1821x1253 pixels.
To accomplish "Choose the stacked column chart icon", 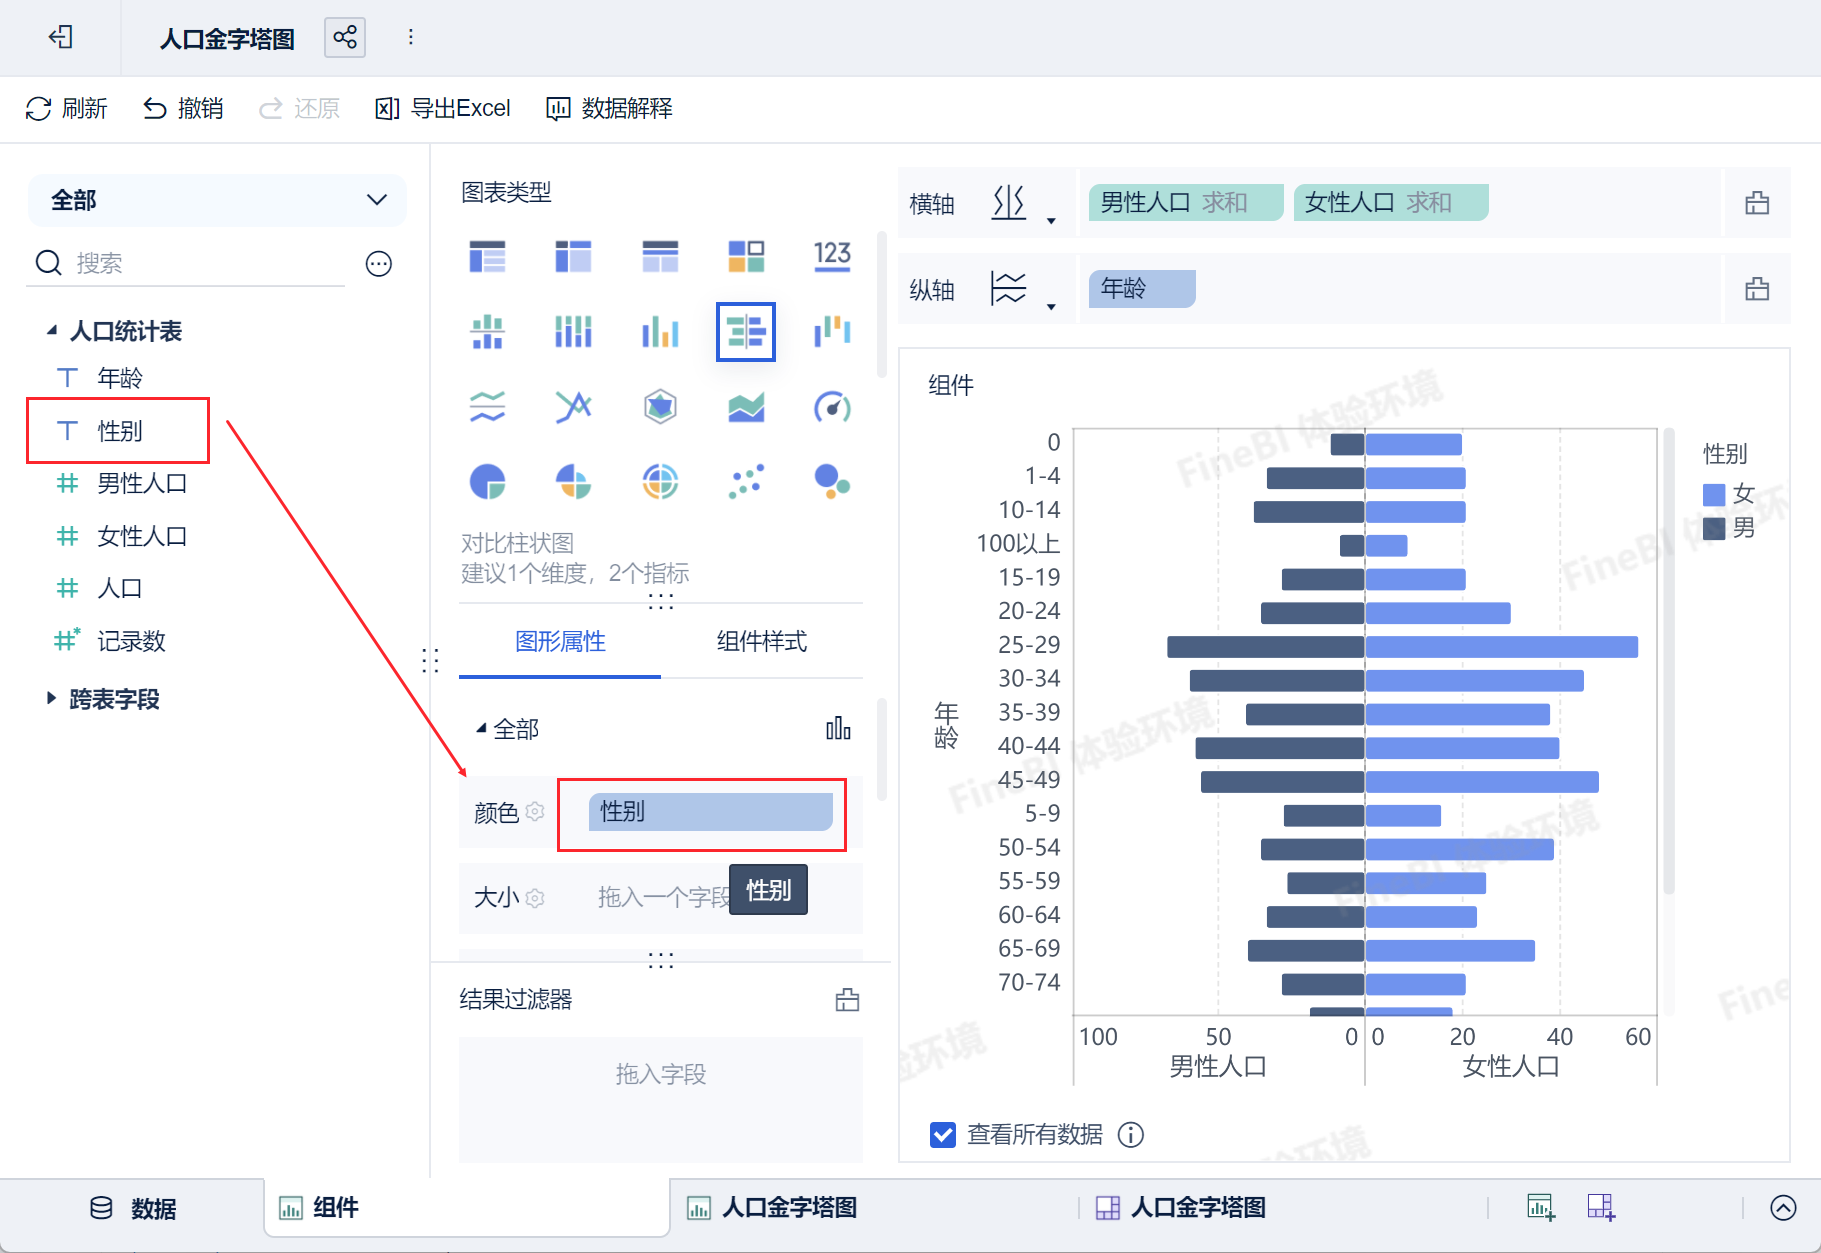I will [x=488, y=331].
